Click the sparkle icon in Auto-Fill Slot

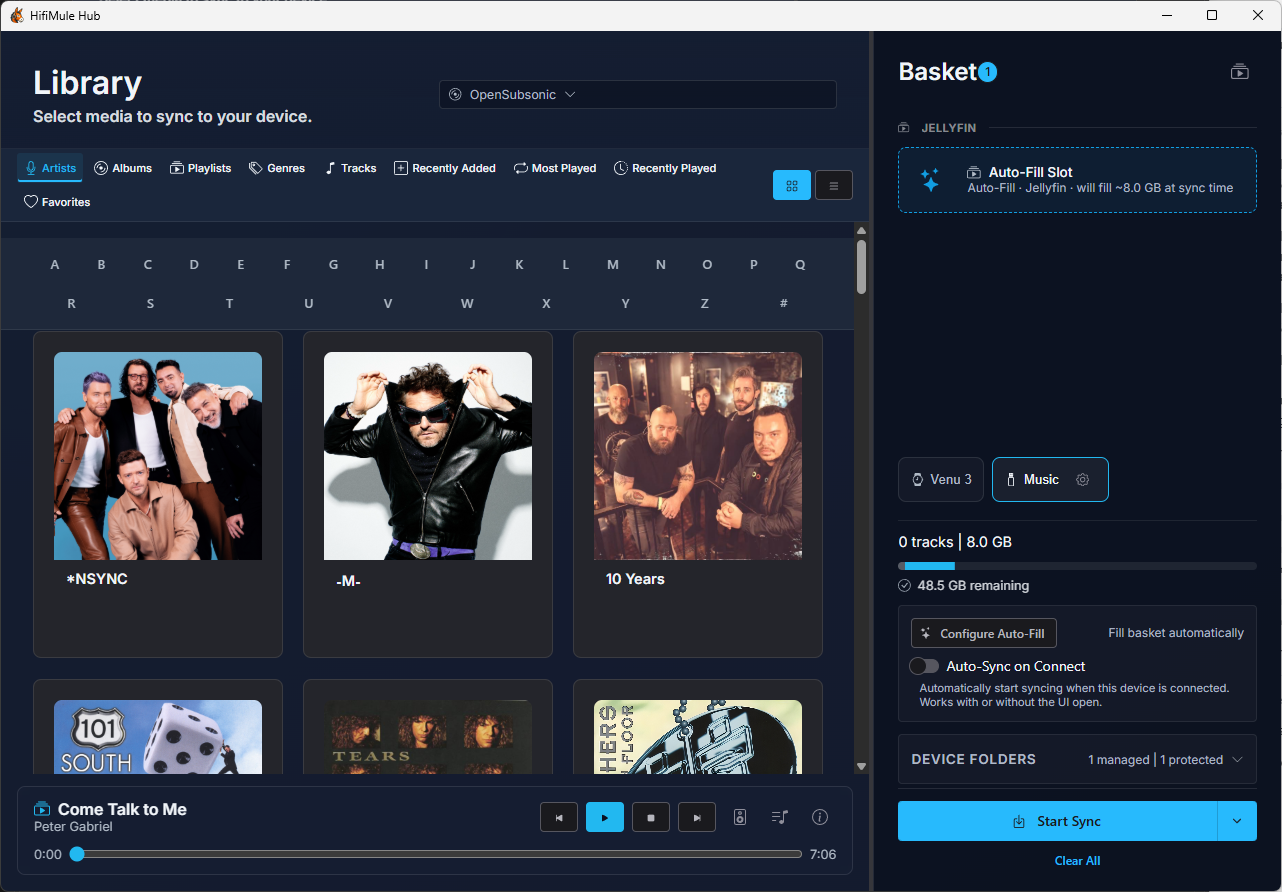930,180
